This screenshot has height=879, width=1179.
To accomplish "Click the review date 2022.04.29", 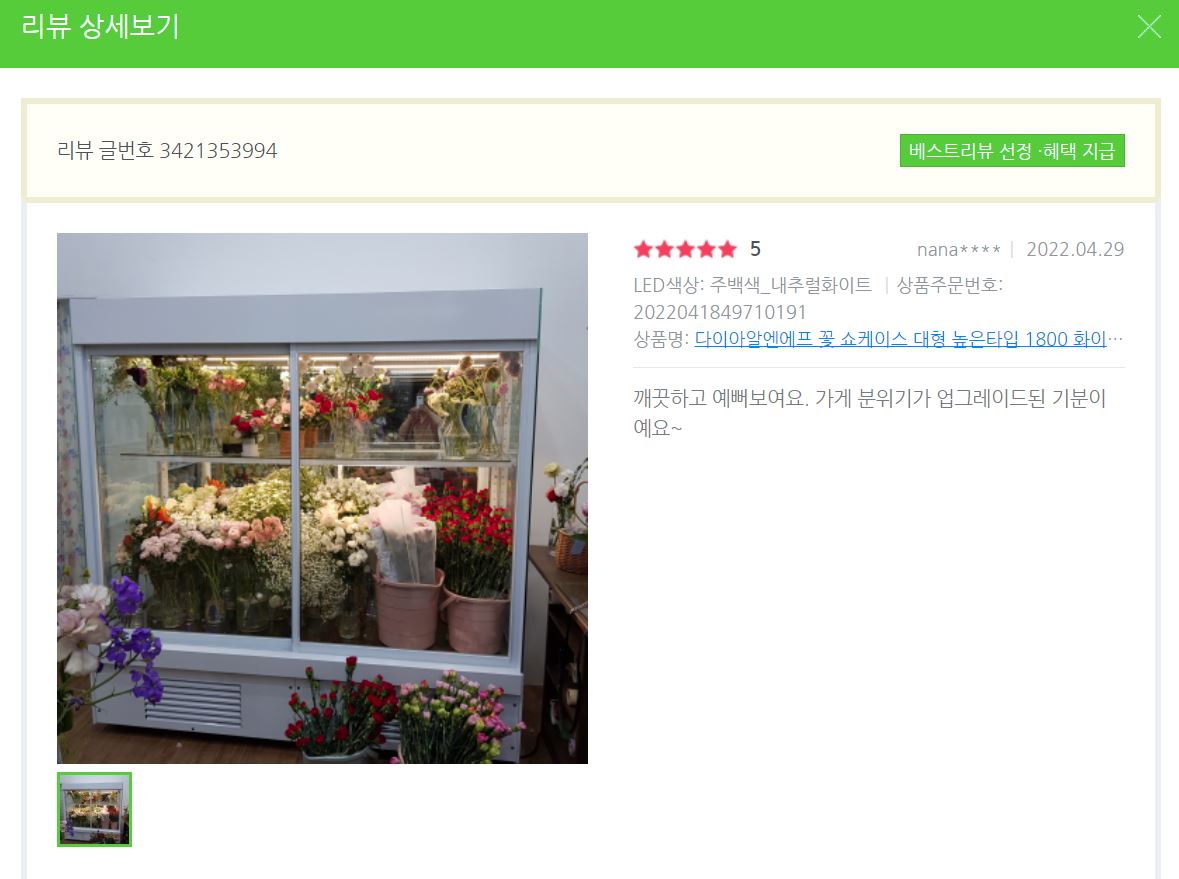I will (x=1075, y=250).
